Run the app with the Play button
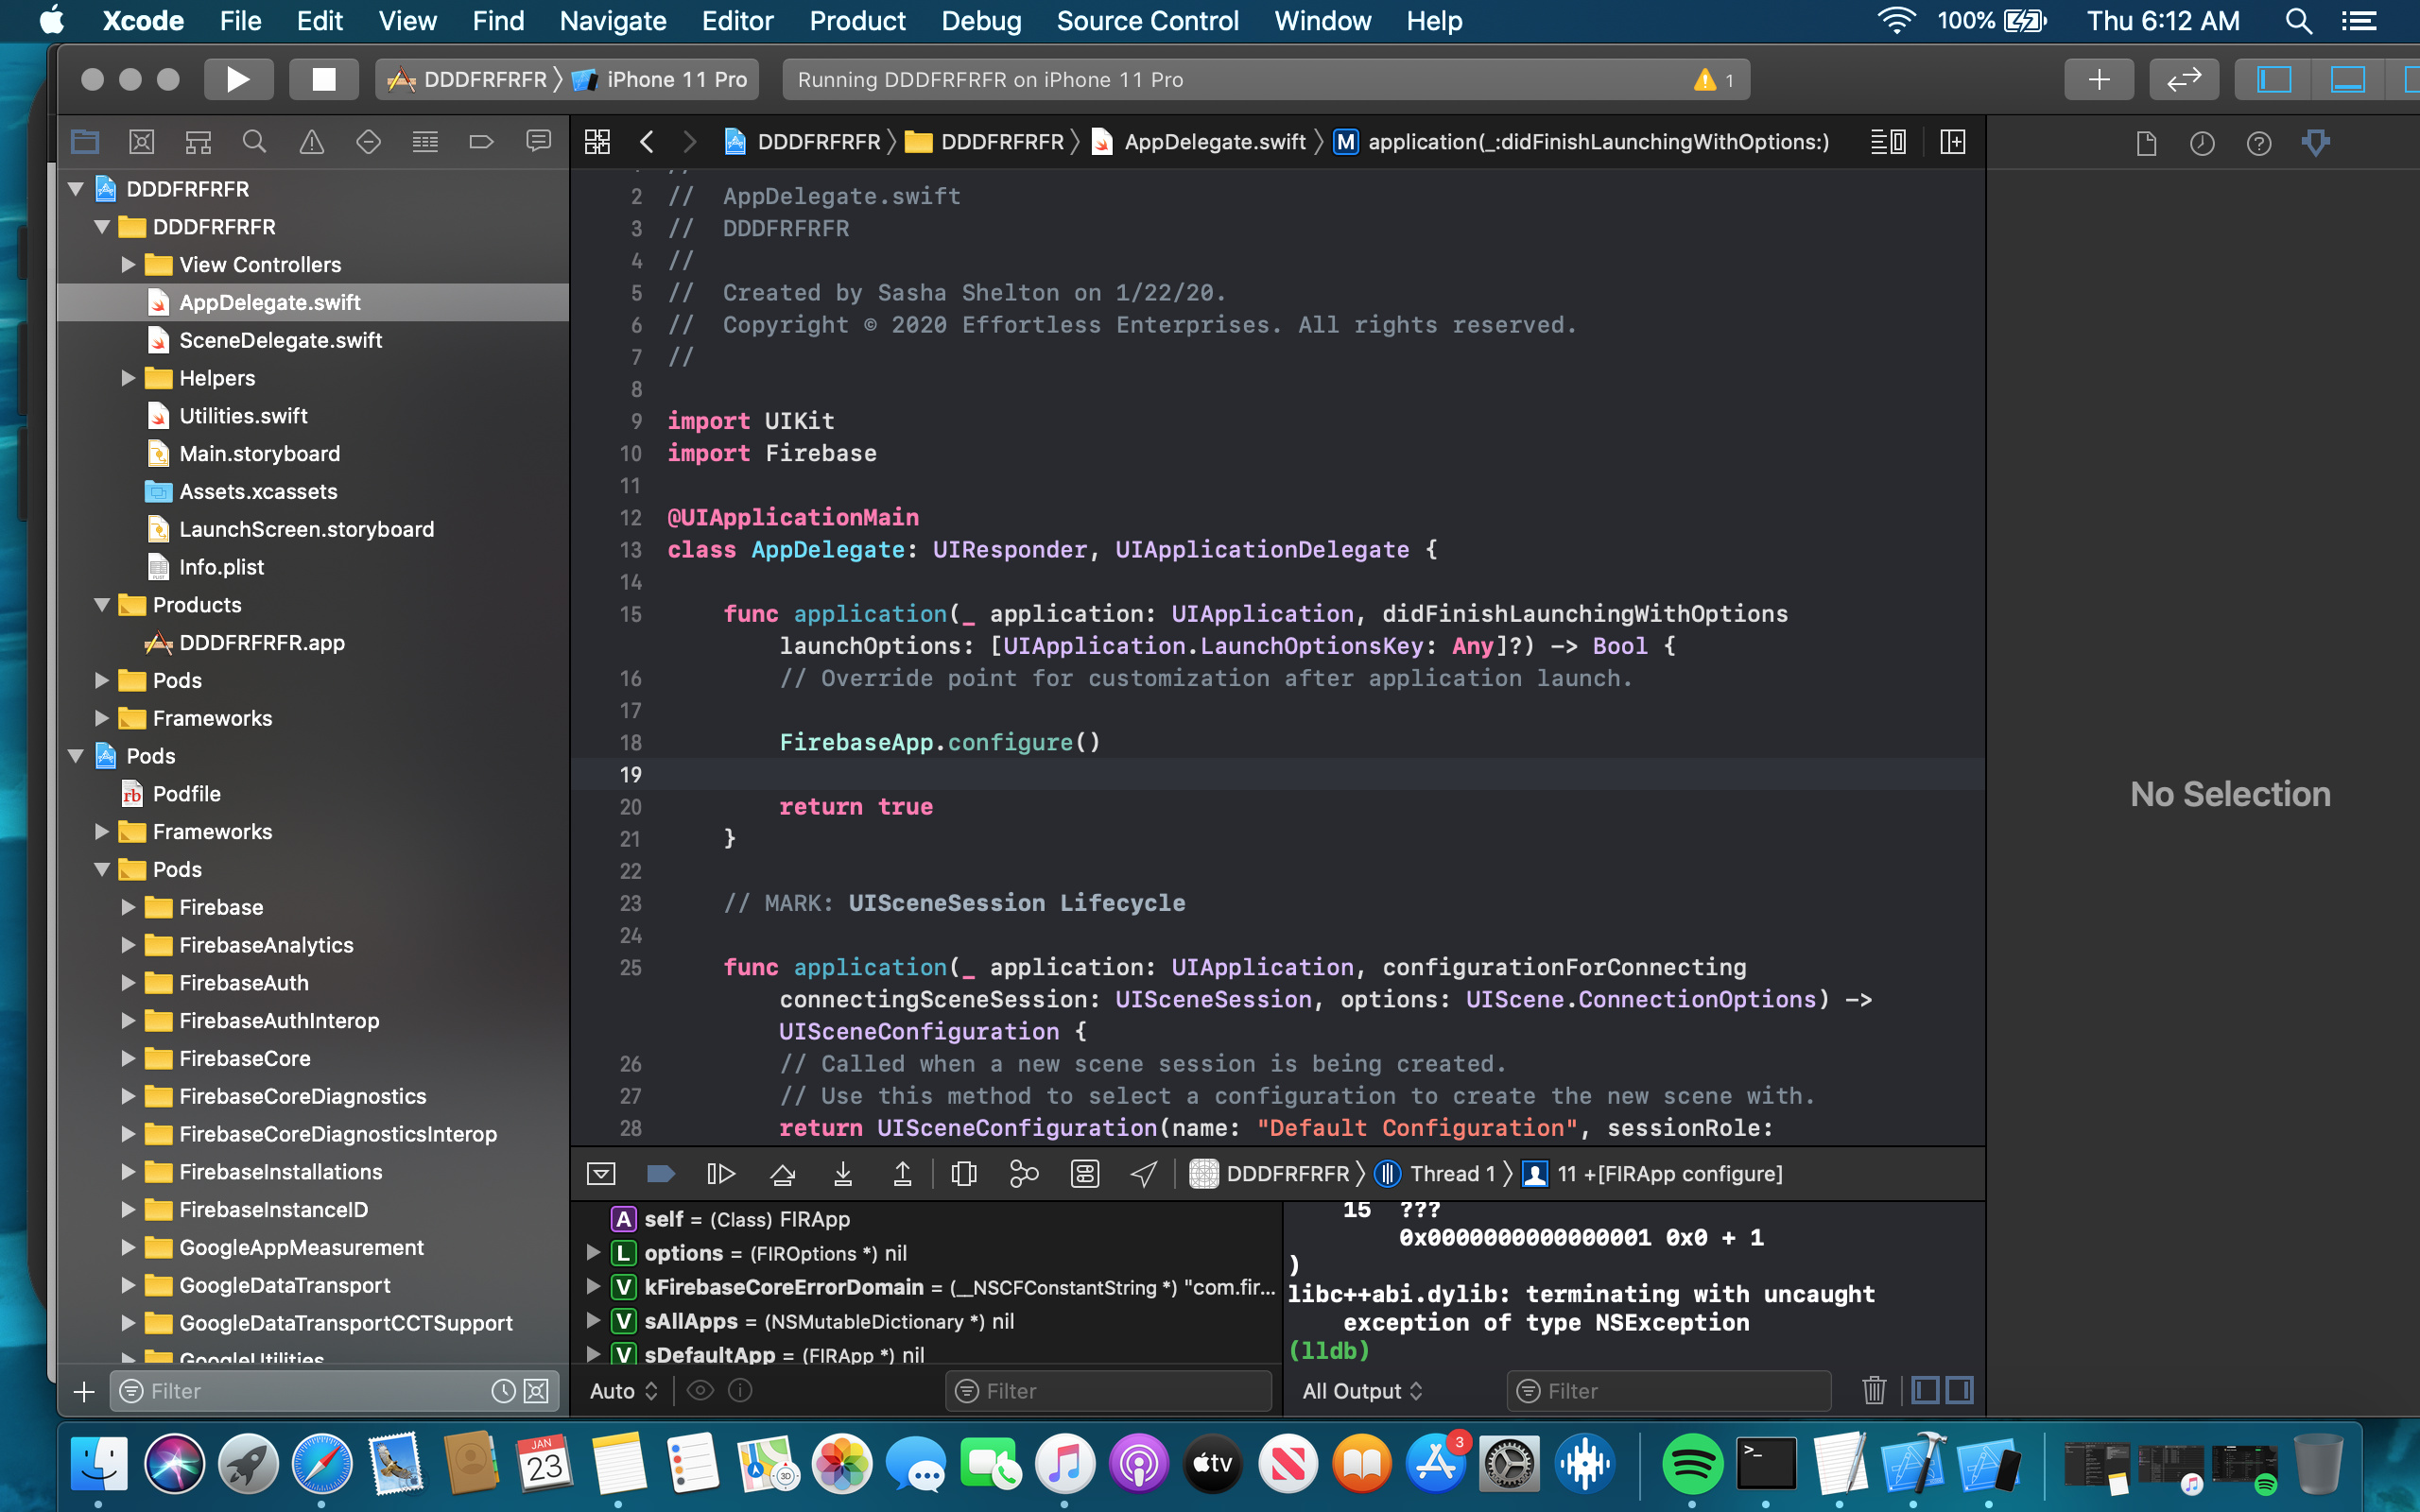This screenshot has height=1512, width=2420. (x=238, y=79)
